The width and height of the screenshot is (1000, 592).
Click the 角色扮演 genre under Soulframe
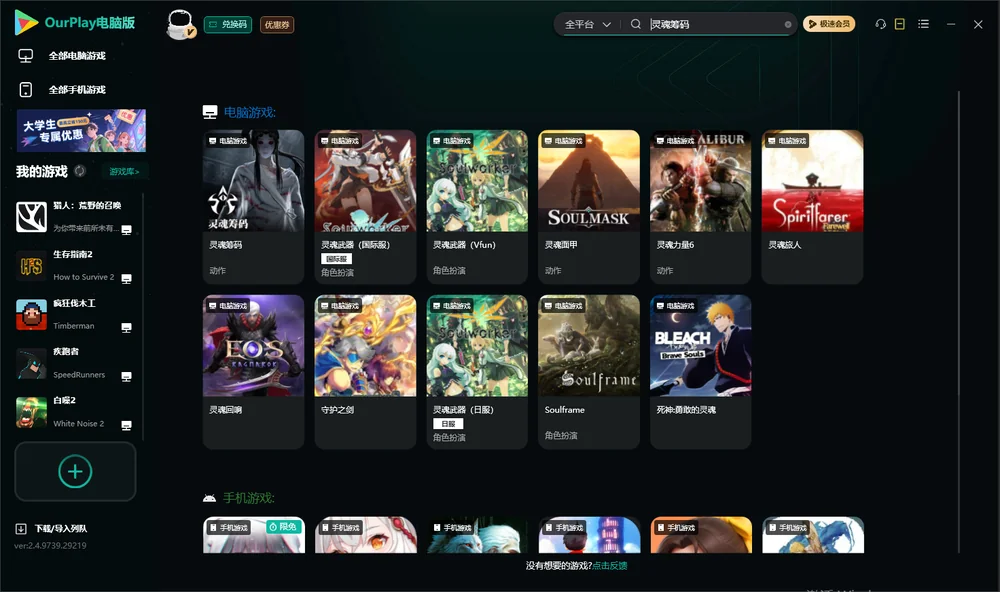[x=561, y=436]
